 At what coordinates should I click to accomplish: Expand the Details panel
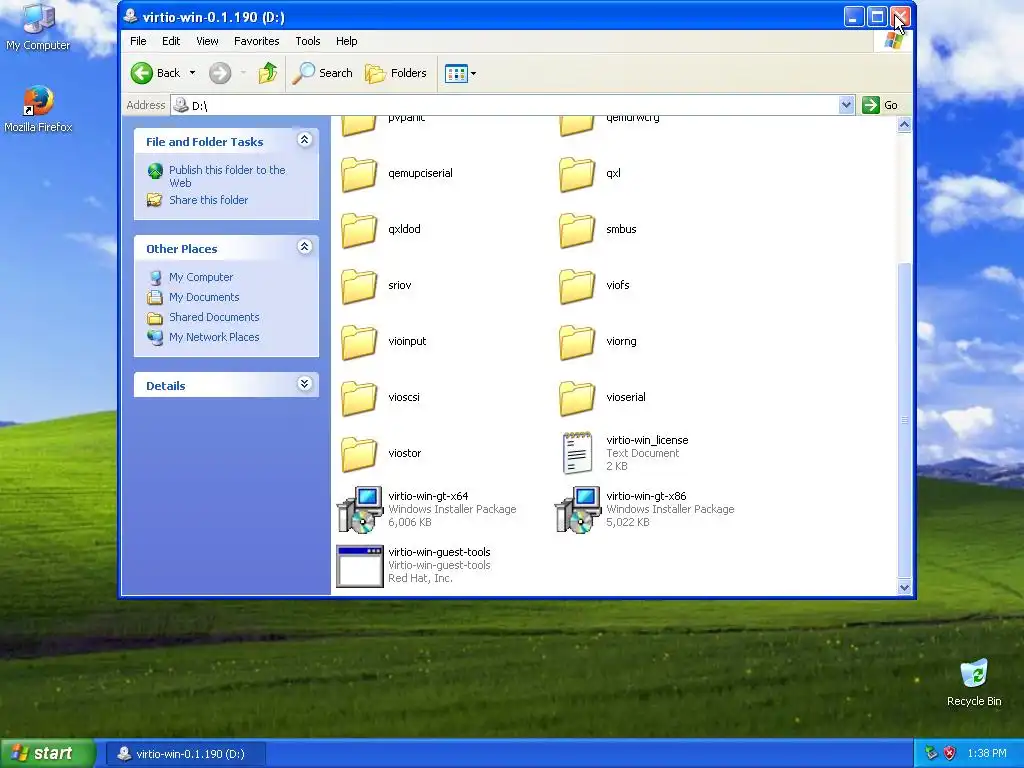pyautogui.click(x=304, y=384)
